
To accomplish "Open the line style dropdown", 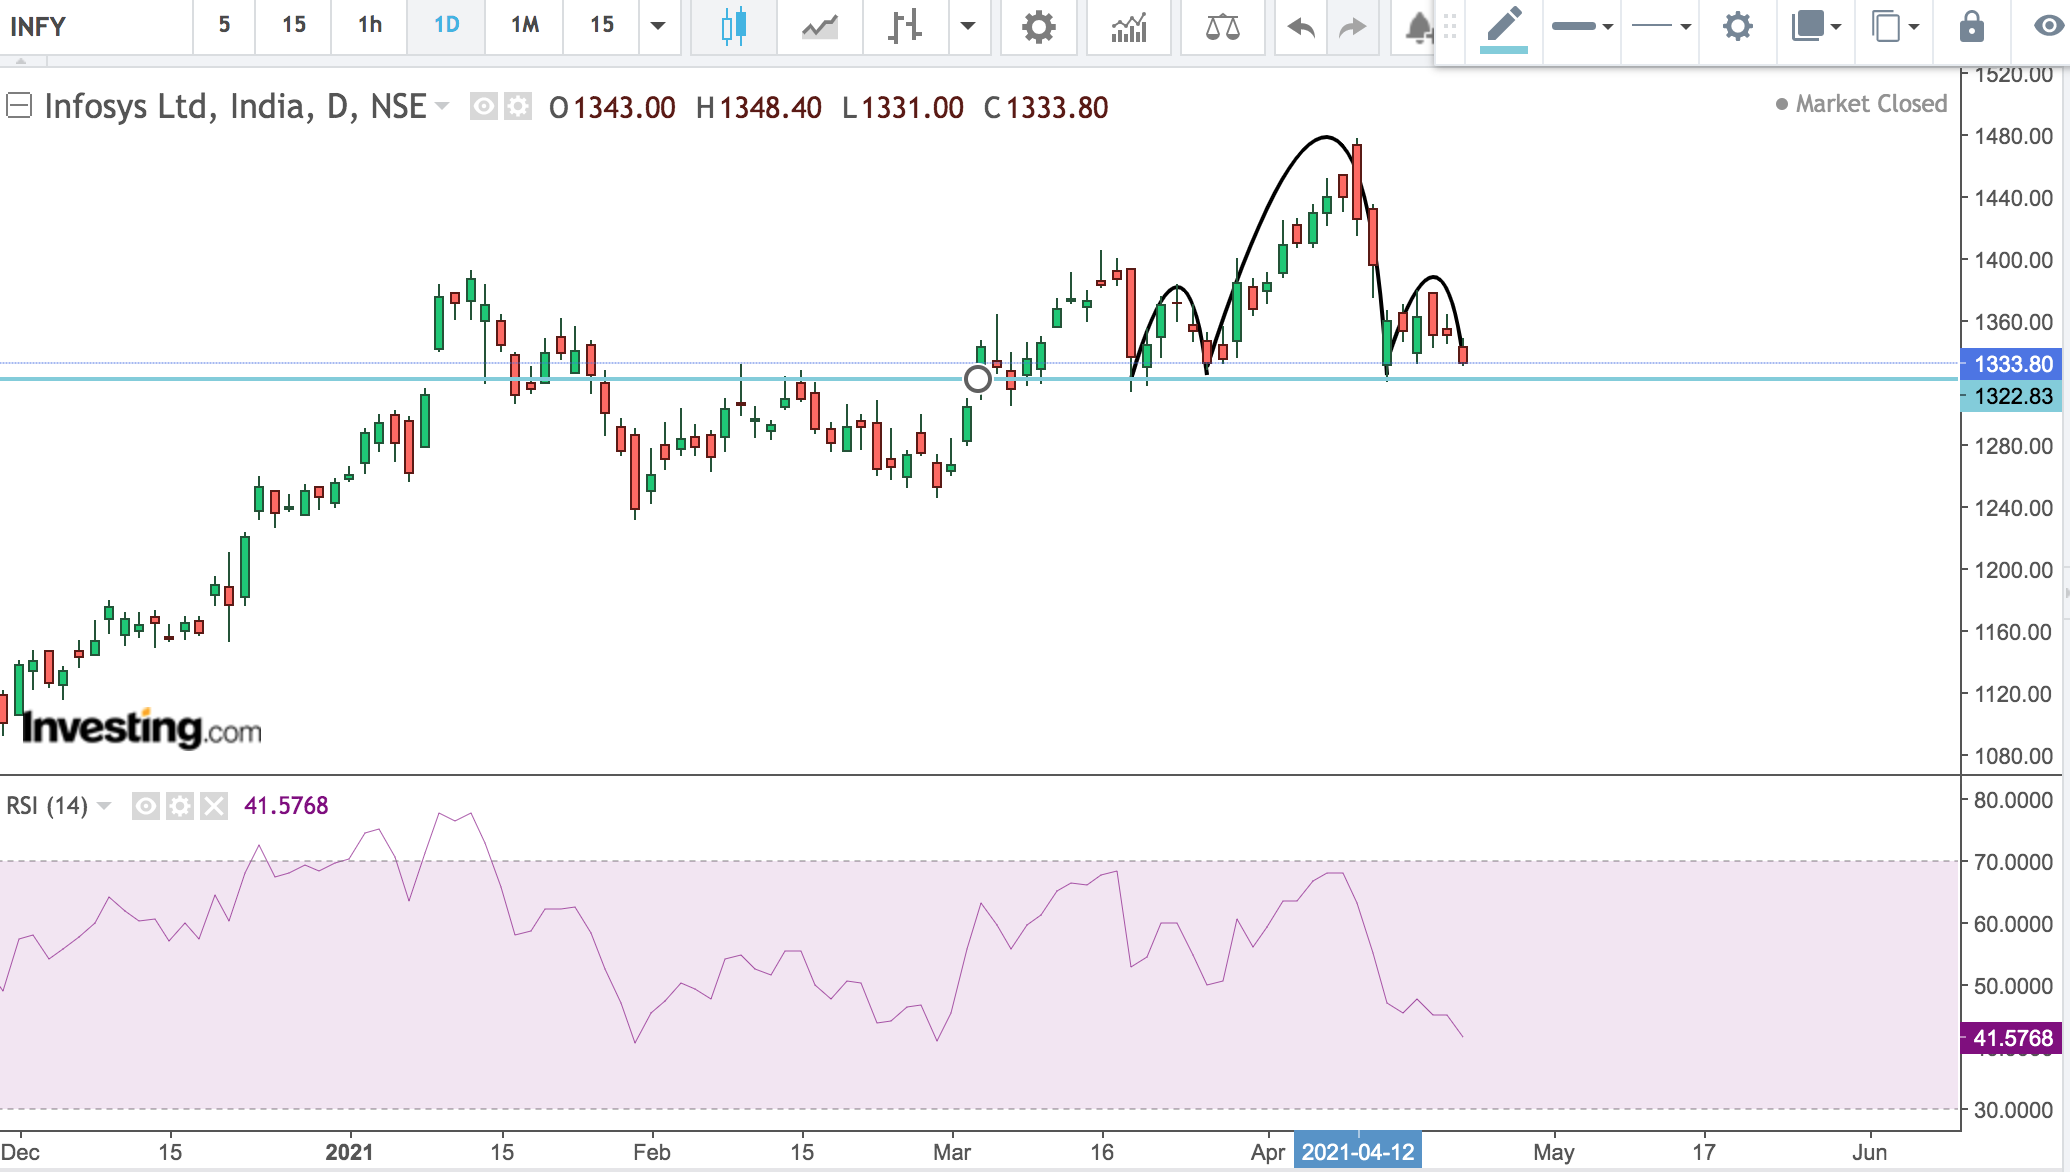I will (x=1660, y=27).
